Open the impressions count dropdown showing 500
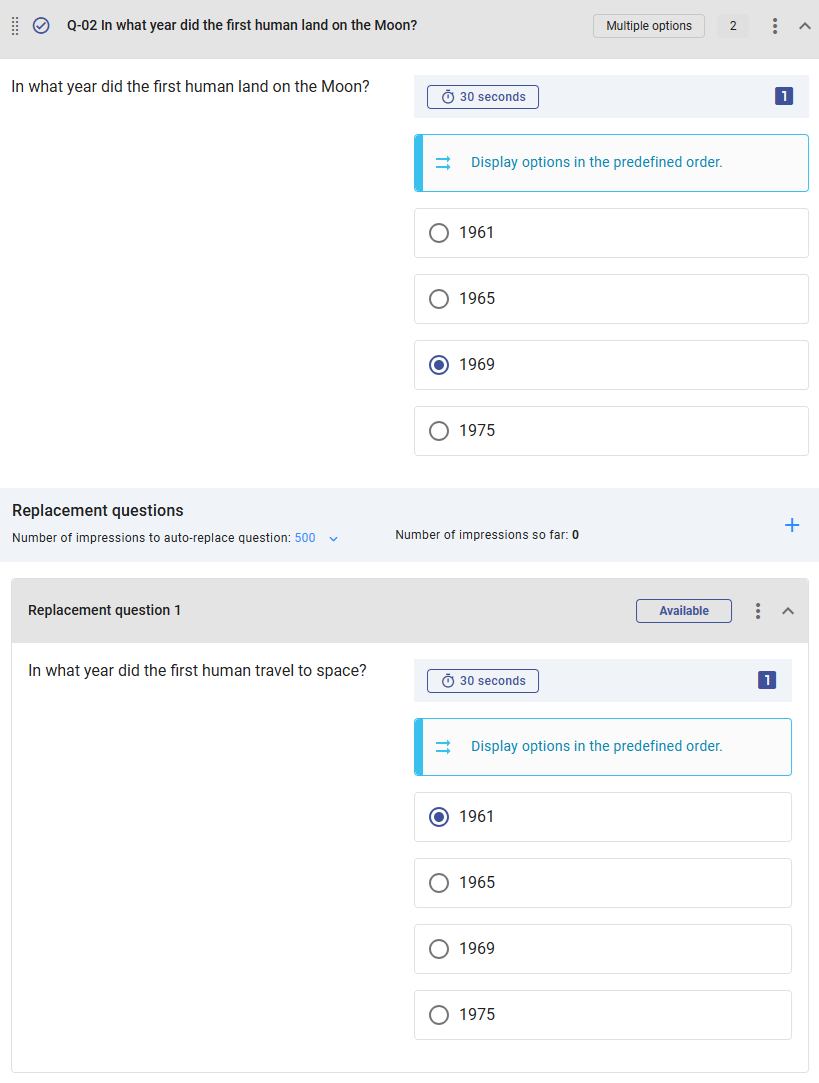 tap(314, 537)
